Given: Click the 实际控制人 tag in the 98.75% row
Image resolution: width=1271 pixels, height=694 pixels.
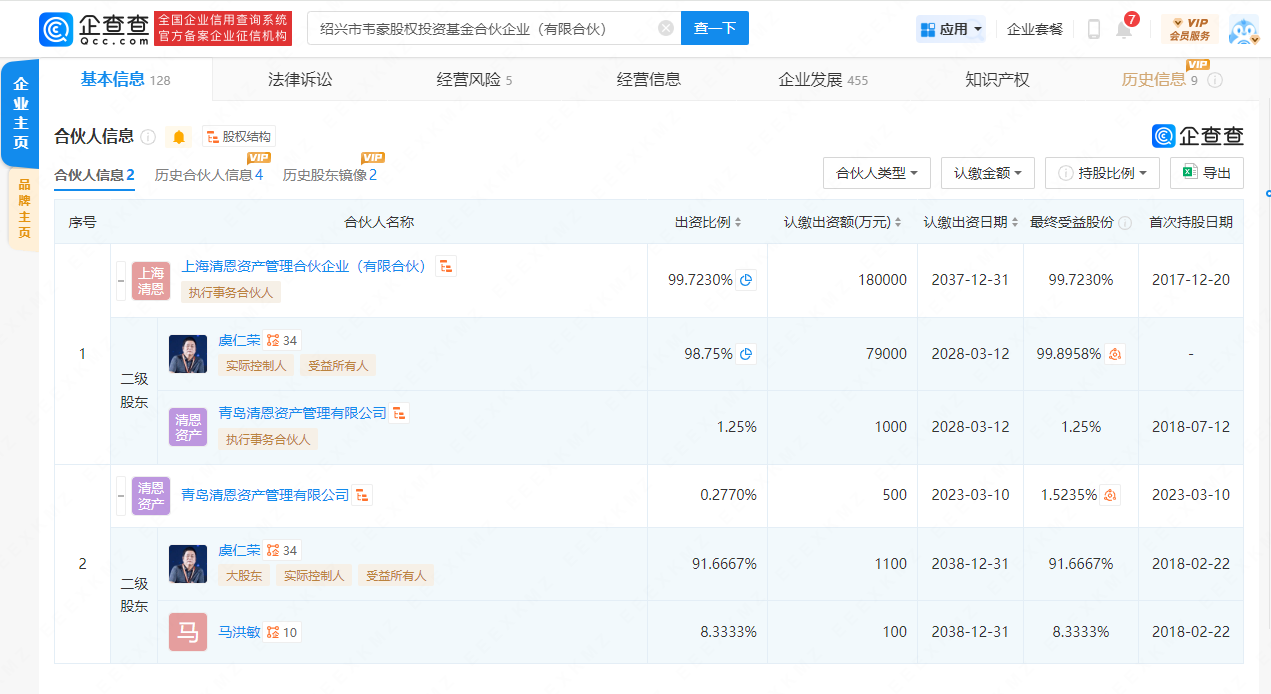Looking at the screenshot, I should pyautogui.click(x=256, y=366).
